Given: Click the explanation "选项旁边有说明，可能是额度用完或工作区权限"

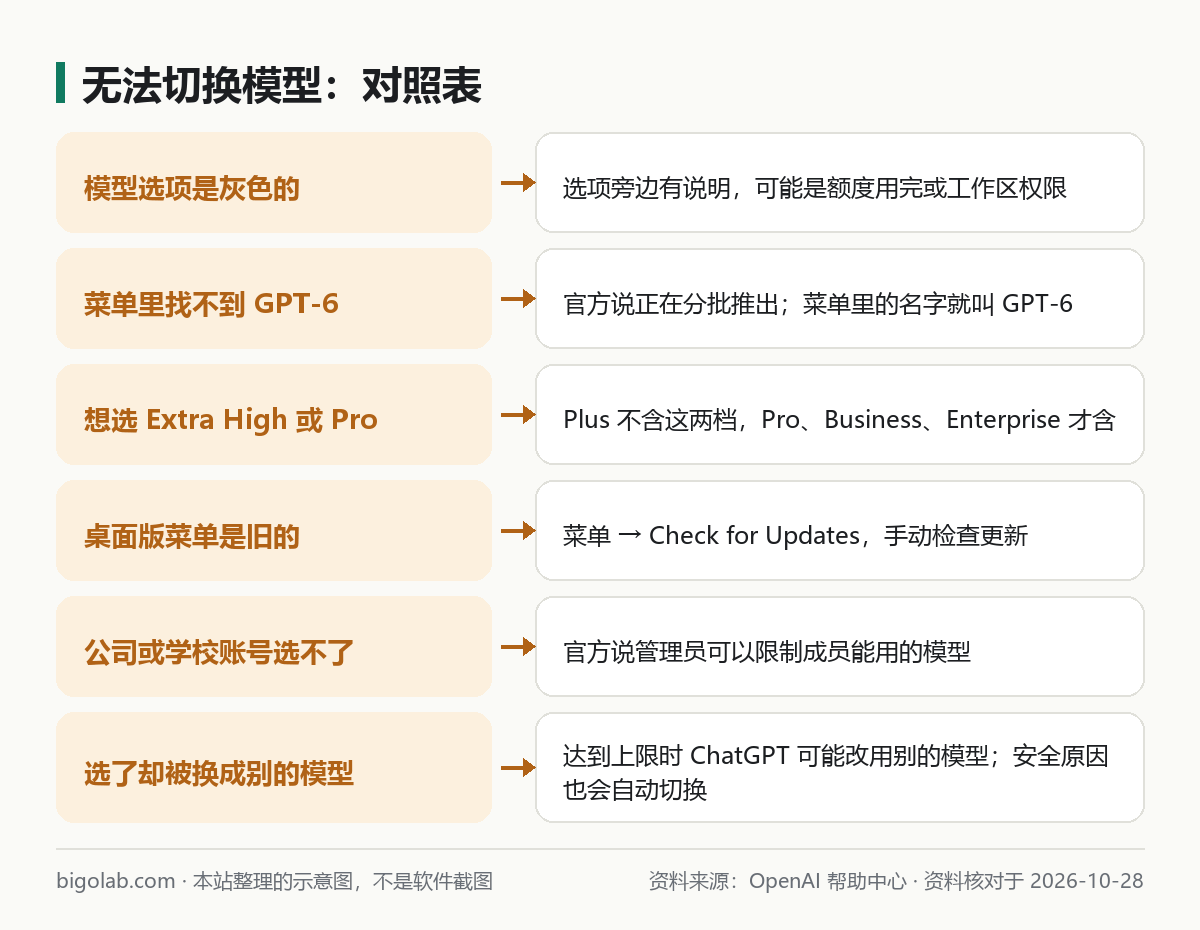Looking at the screenshot, I should click(x=815, y=188).
